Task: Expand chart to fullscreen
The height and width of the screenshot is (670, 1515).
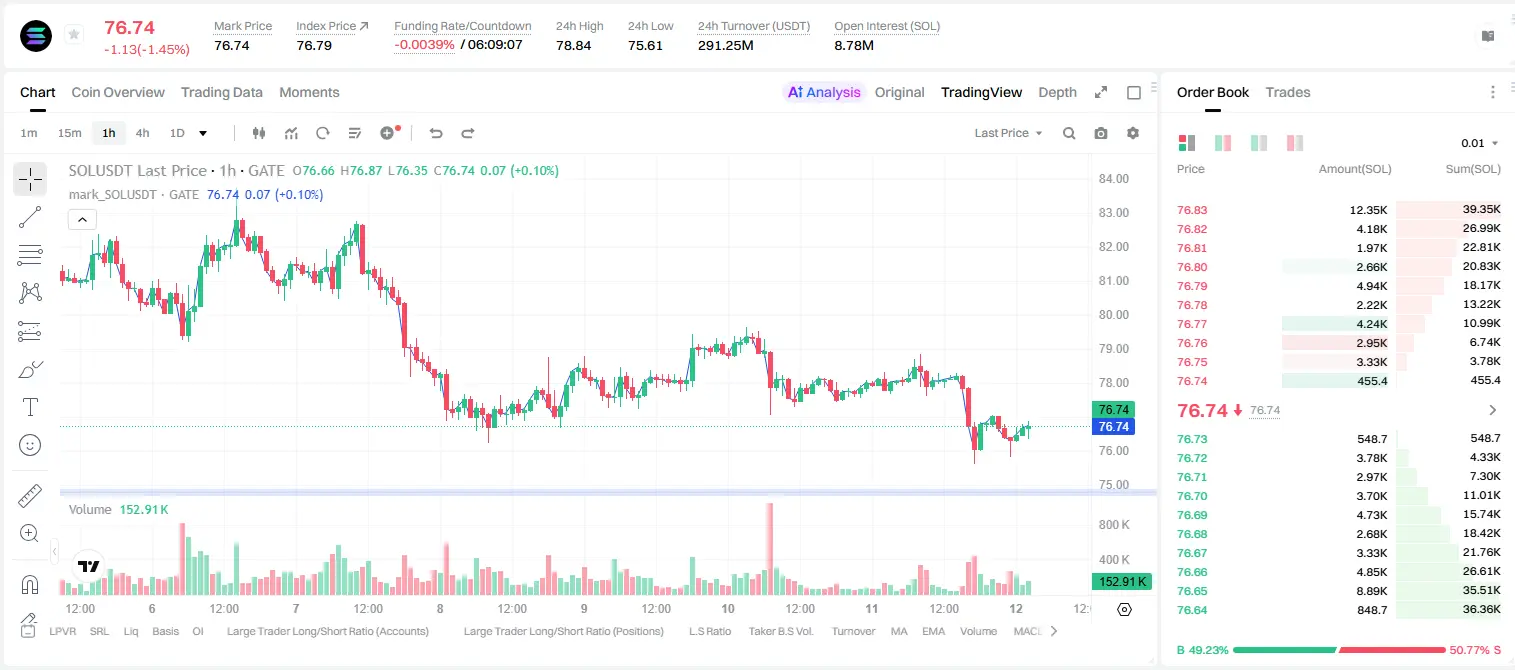Action: 1101,92
